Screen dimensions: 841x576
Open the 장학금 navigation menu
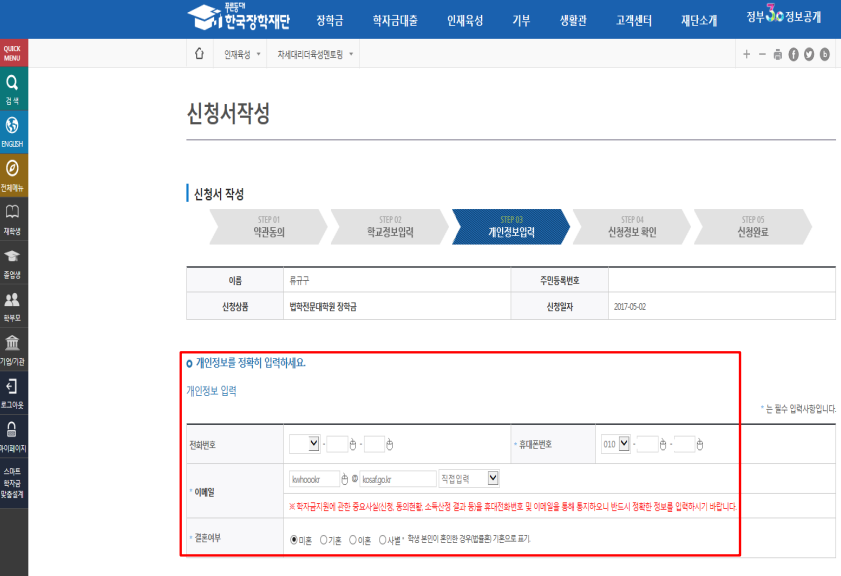pyautogui.click(x=332, y=20)
